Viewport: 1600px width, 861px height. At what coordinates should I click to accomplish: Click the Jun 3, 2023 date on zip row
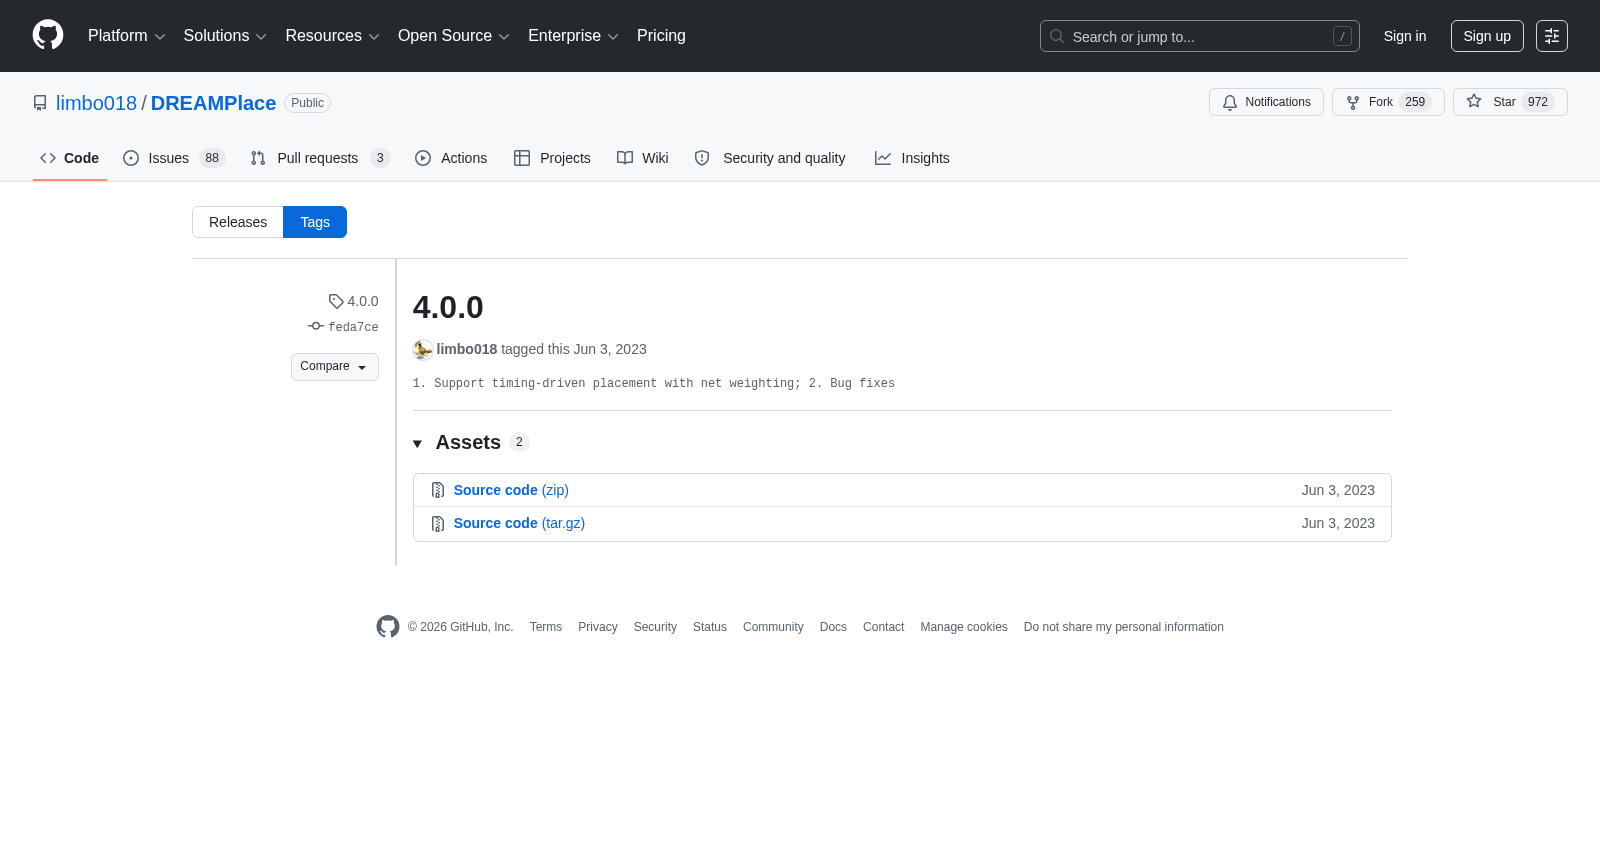1338,490
